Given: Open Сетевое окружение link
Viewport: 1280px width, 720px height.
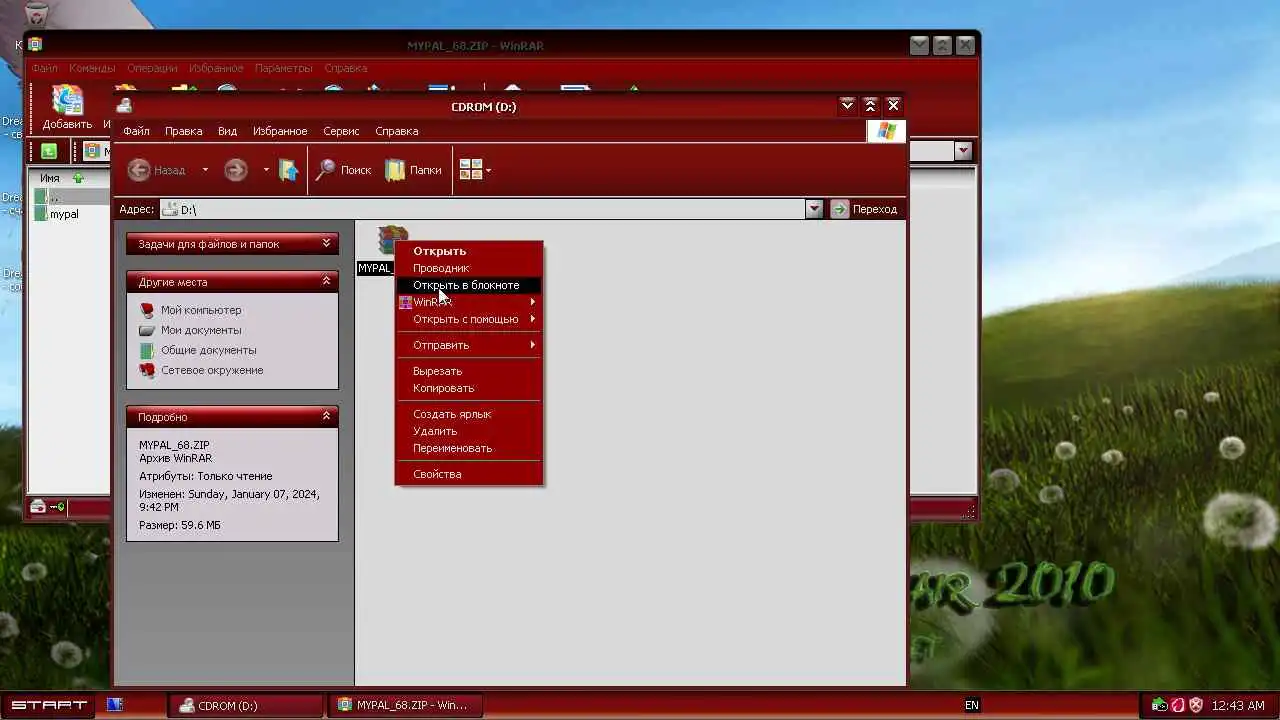Looking at the screenshot, I should pos(212,370).
